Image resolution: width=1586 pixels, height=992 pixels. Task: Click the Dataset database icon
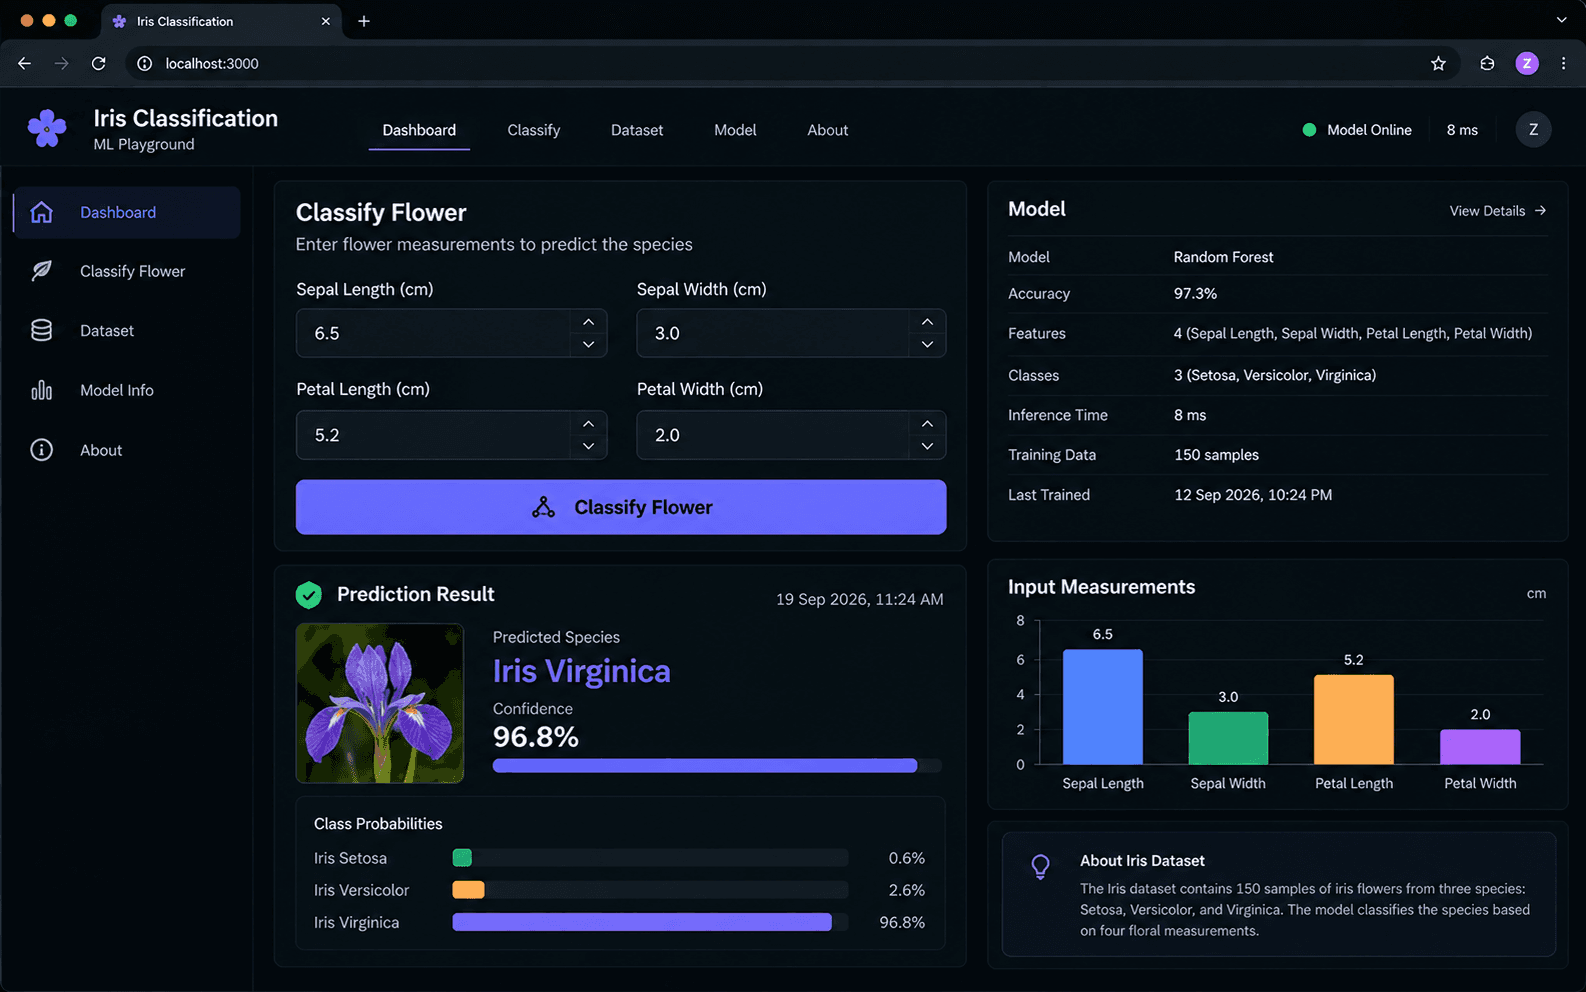pos(41,331)
